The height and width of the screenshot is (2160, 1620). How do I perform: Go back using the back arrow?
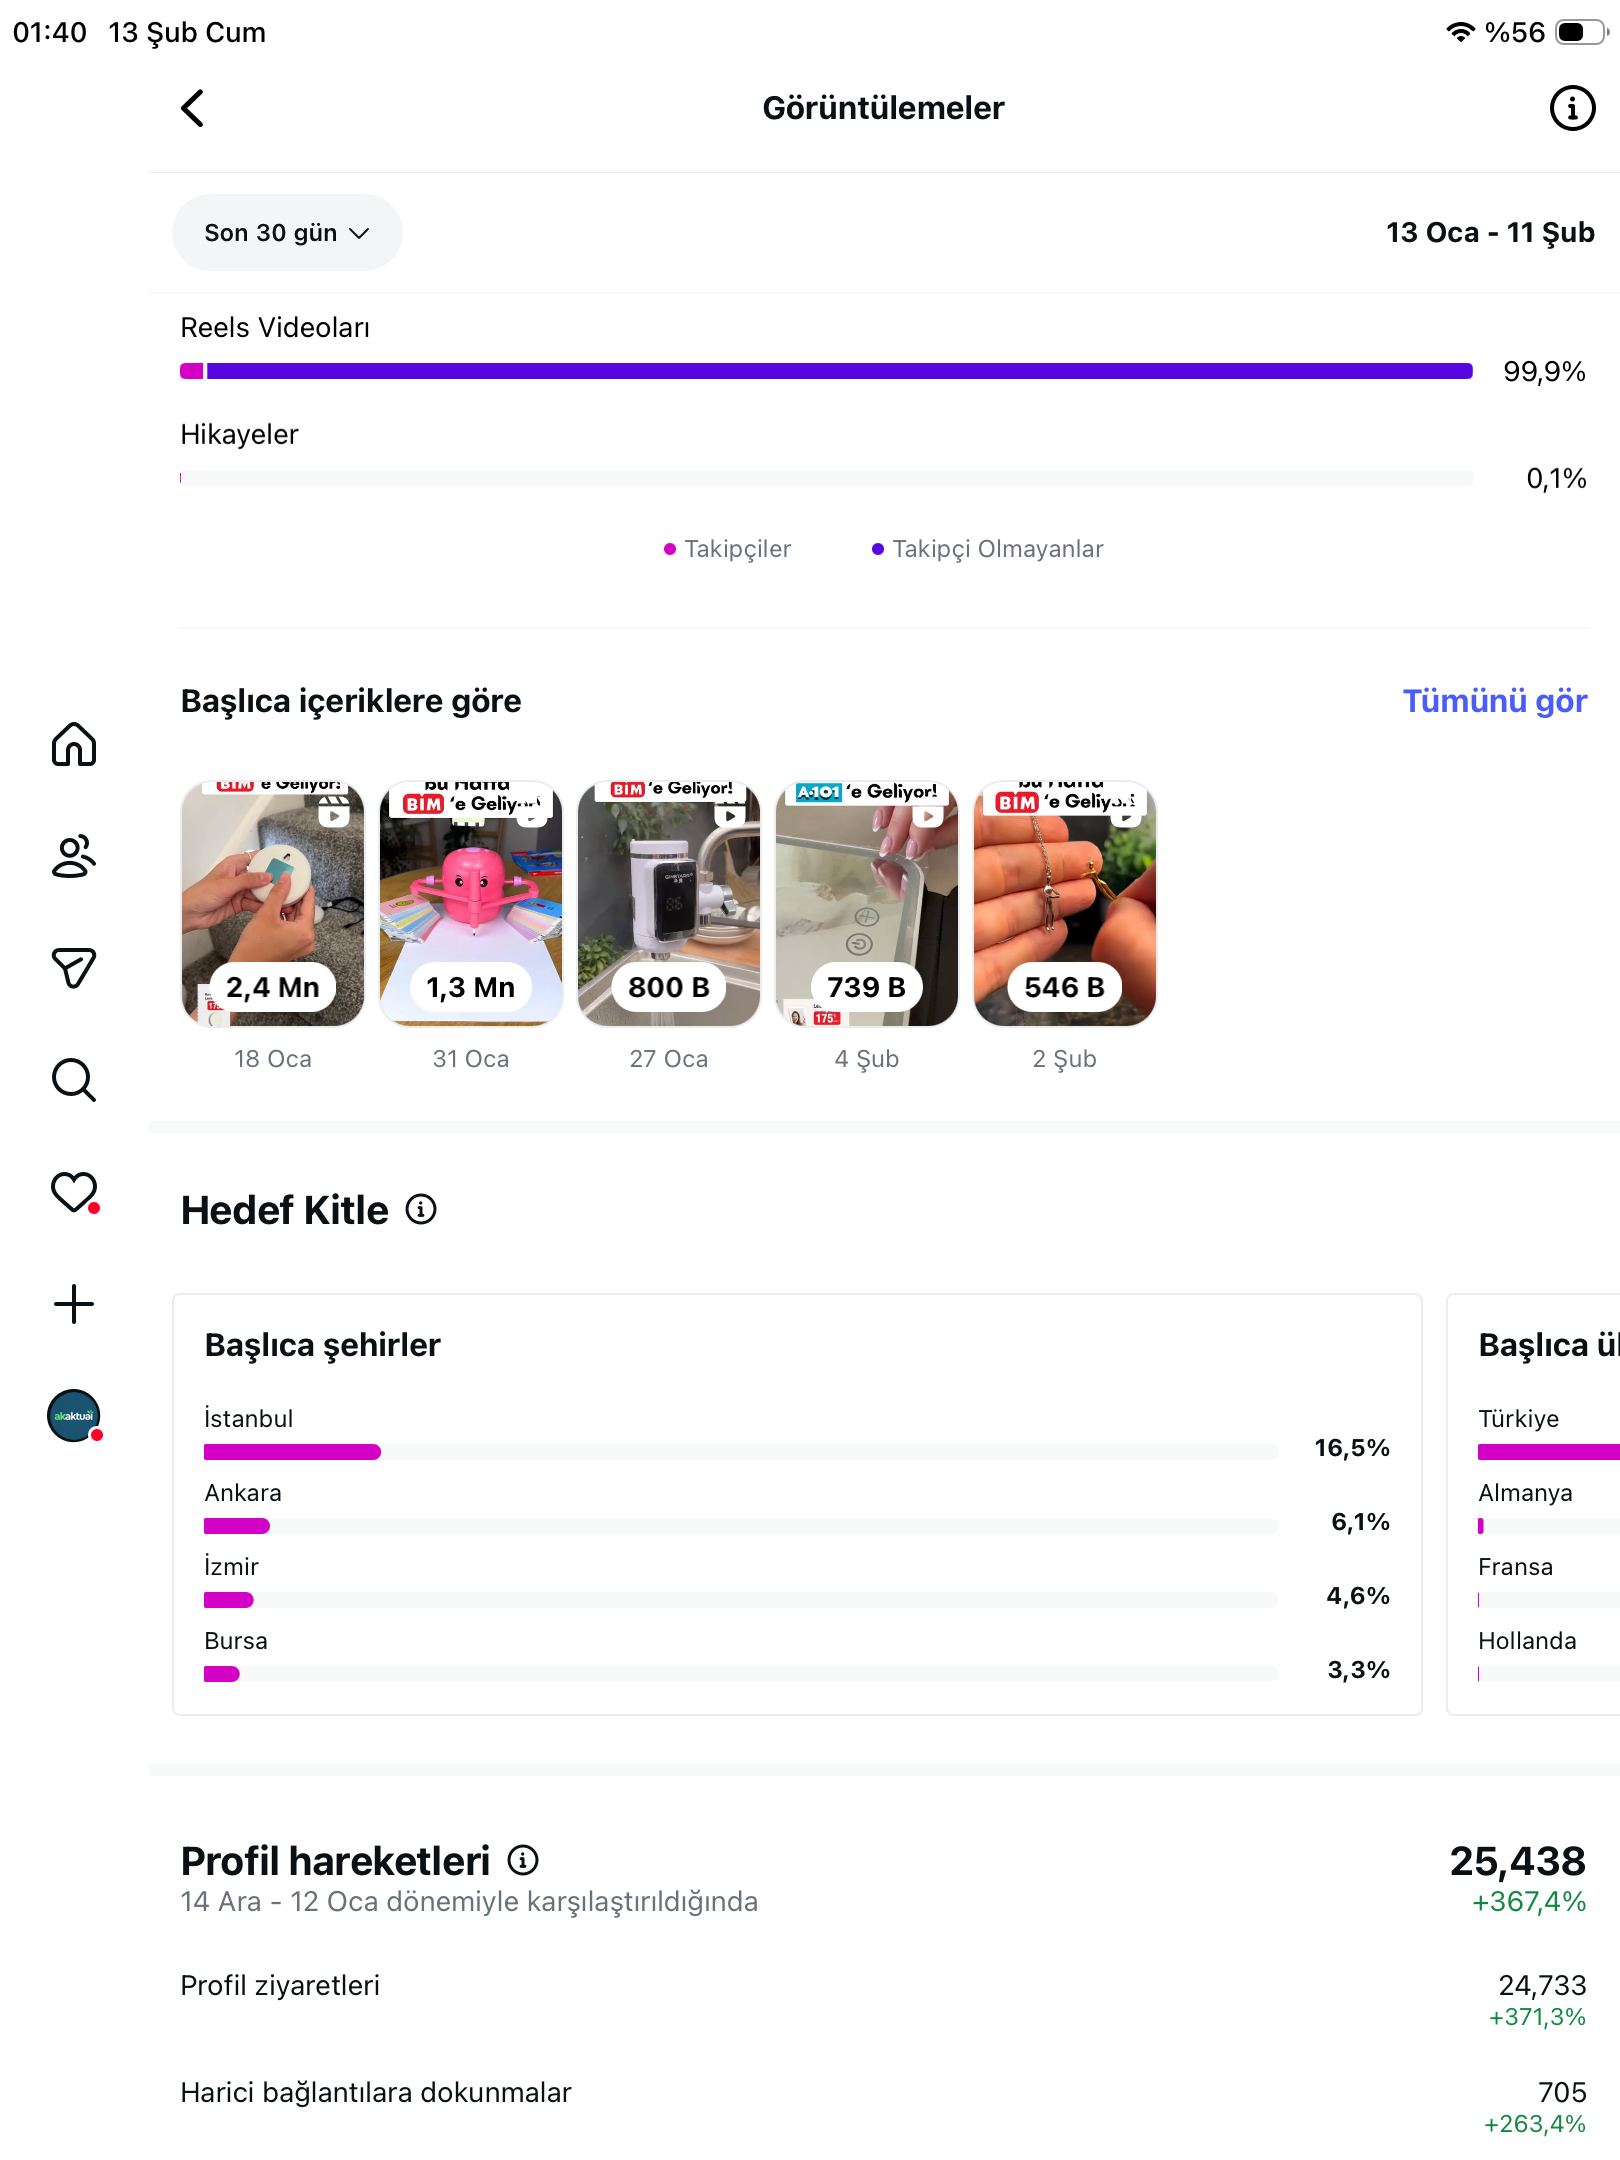tap(192, 108)
